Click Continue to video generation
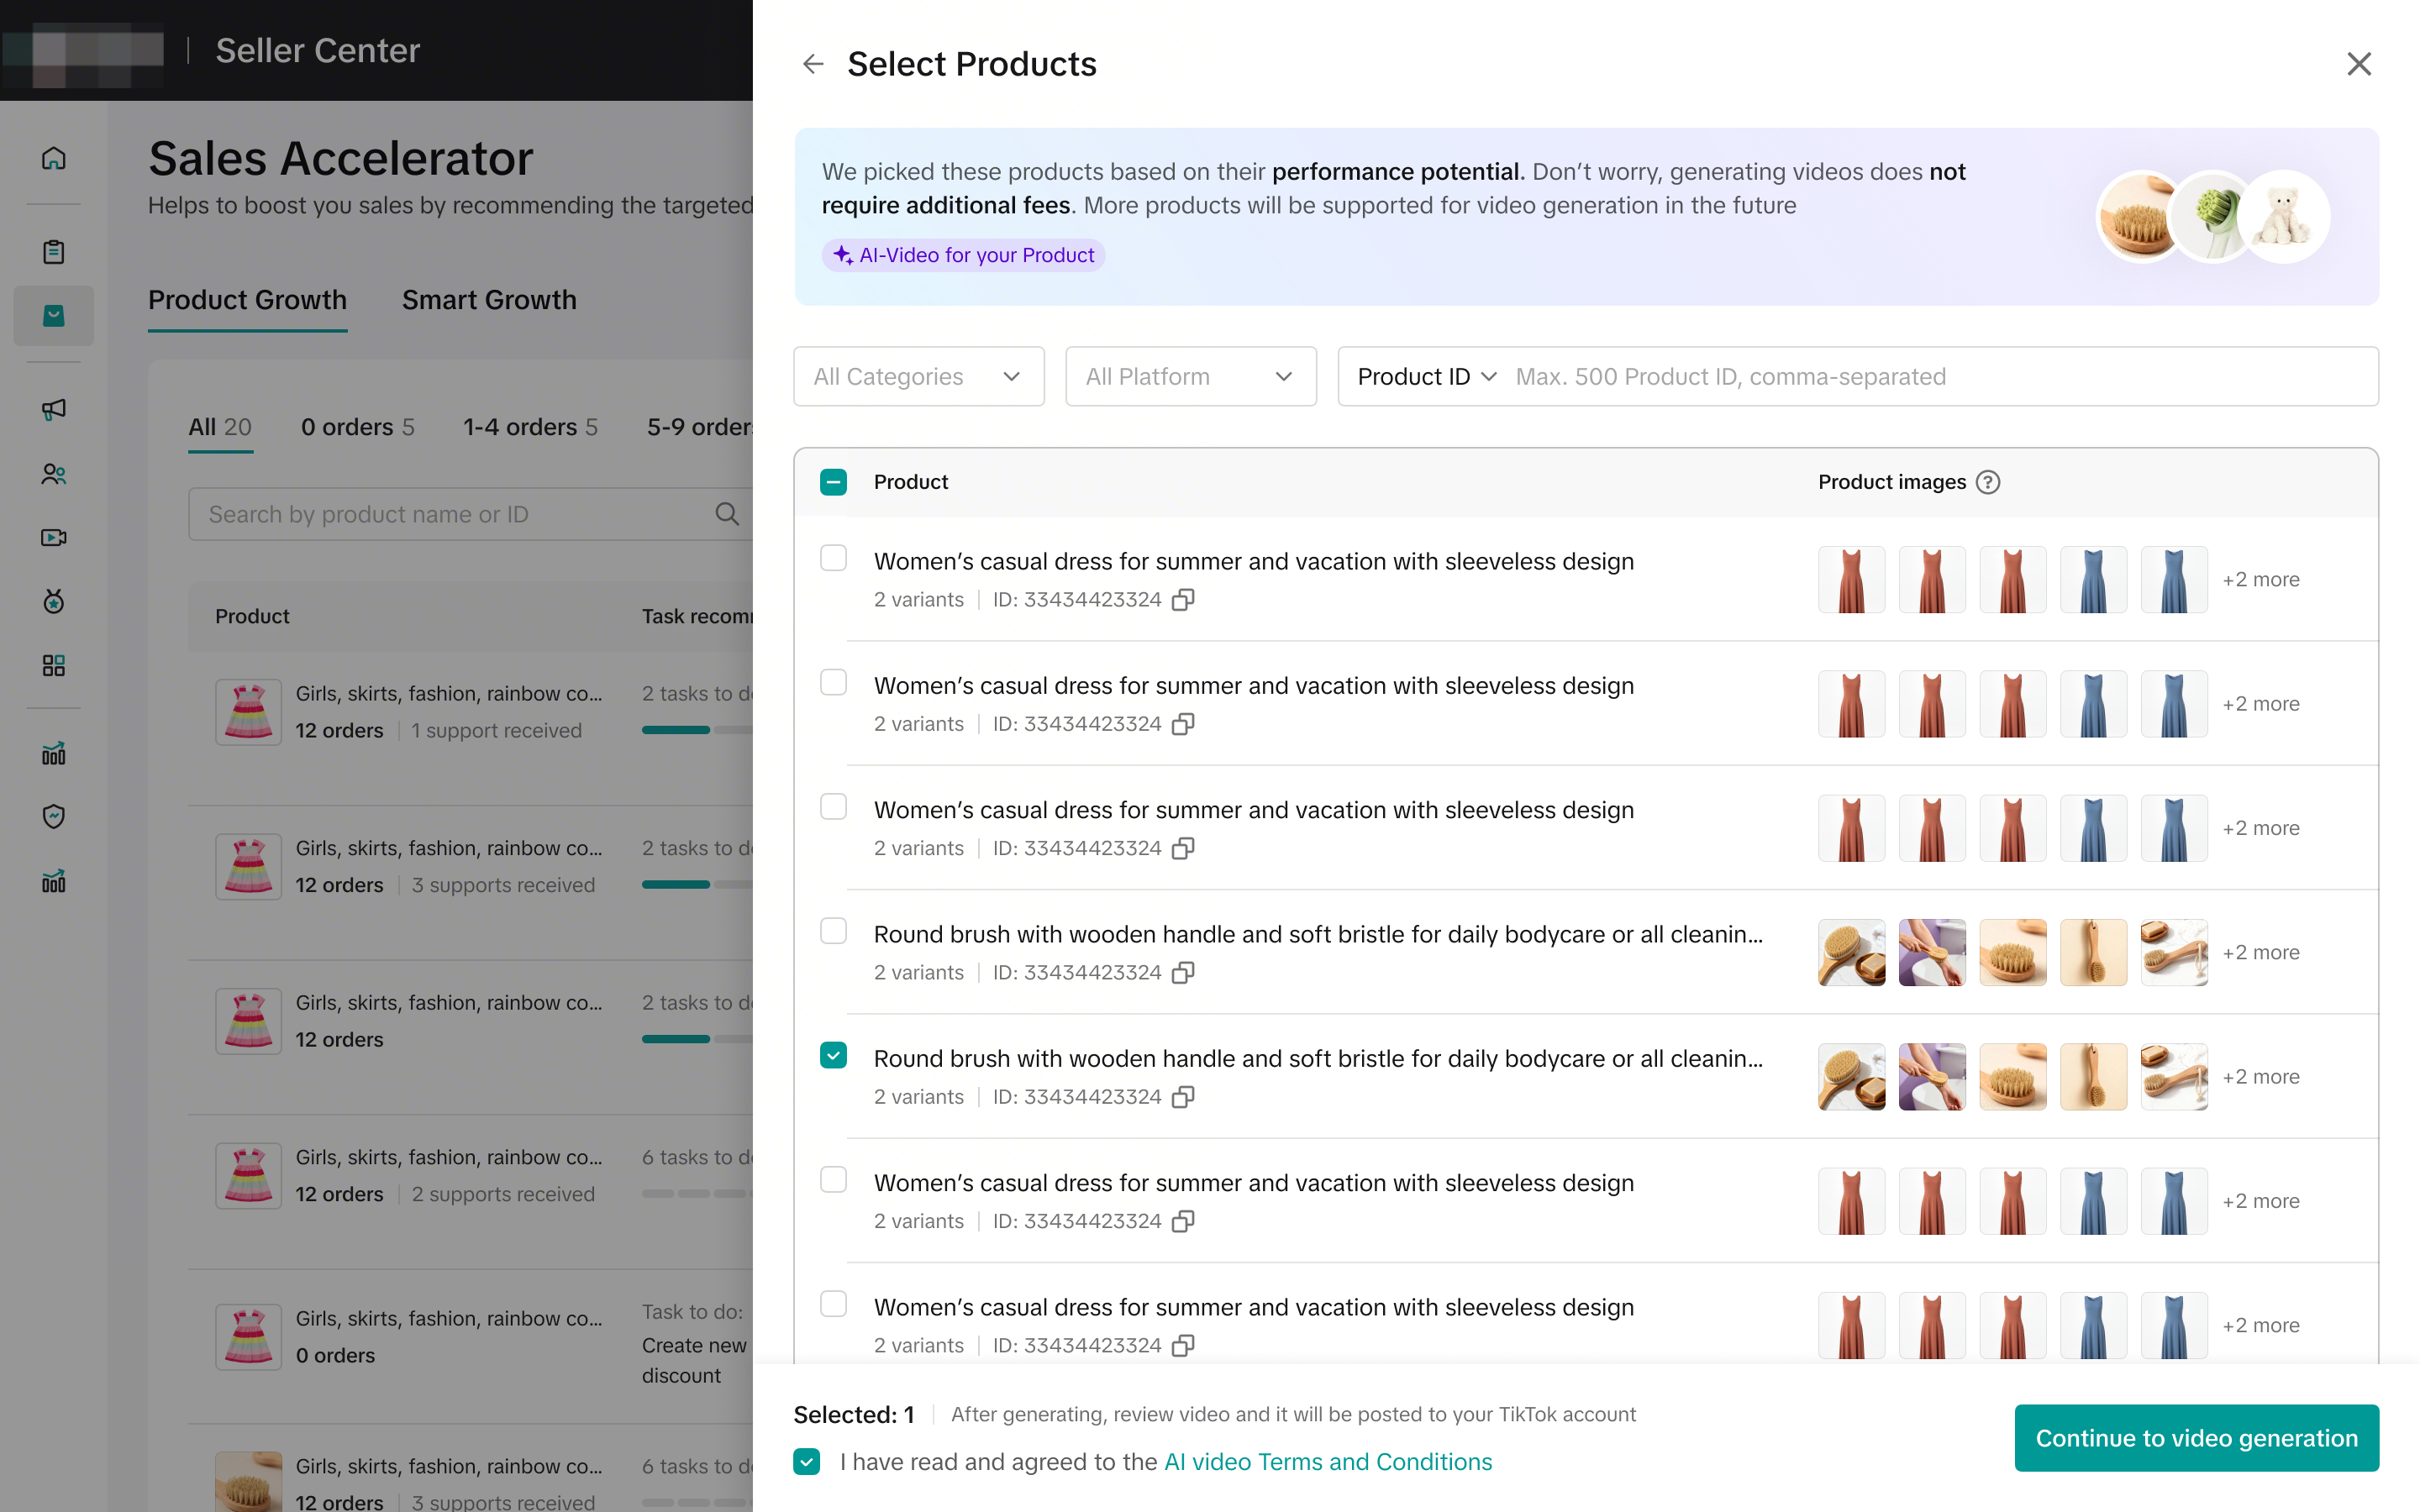Image resolution: width=2420 pixels, height=1512 pixels. tap(2196, 1438)
